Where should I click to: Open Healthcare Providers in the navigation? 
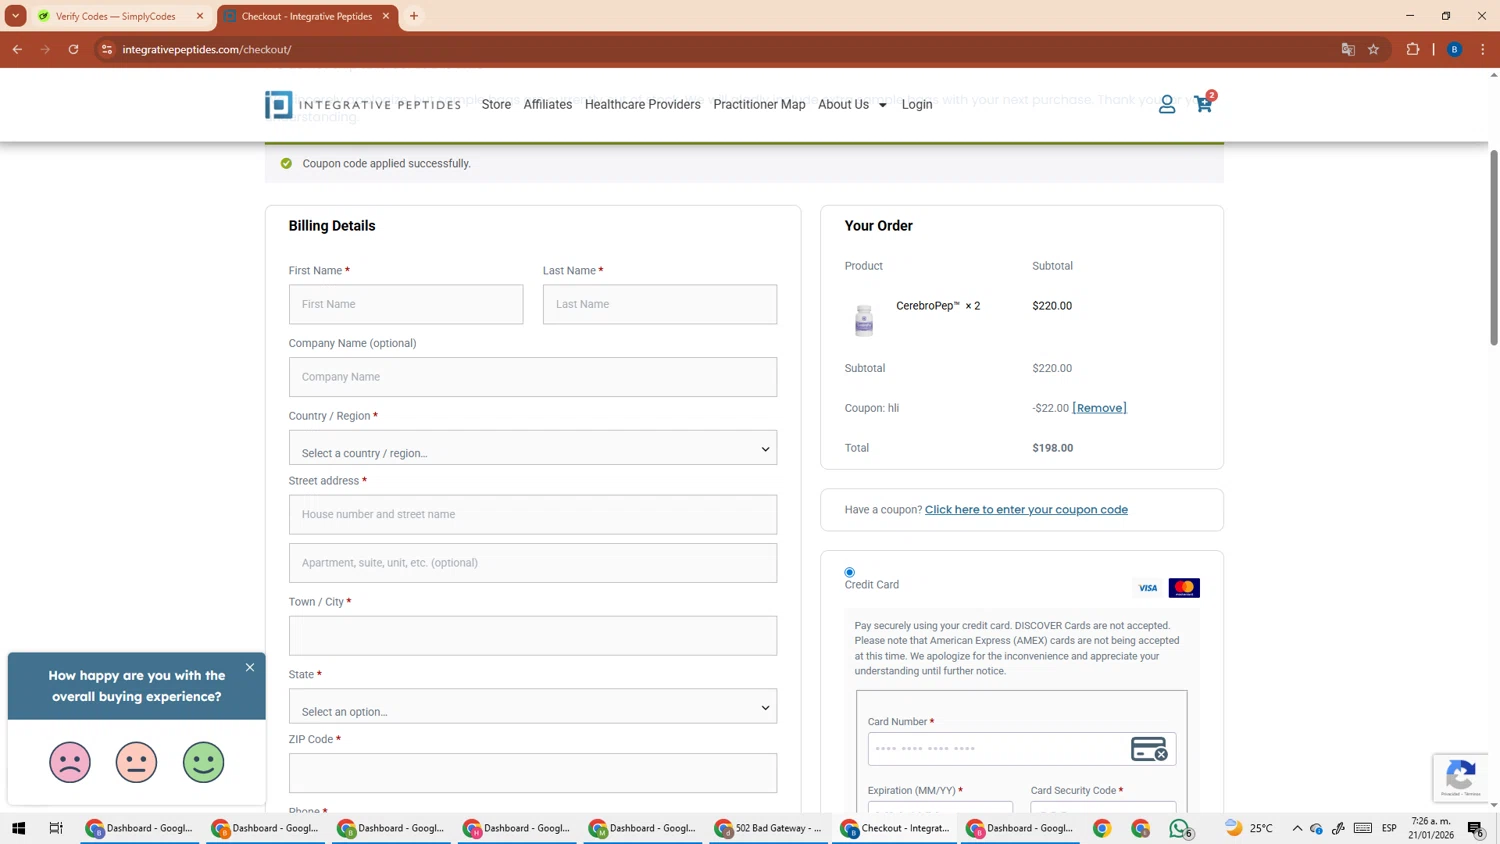click(643, 104)
